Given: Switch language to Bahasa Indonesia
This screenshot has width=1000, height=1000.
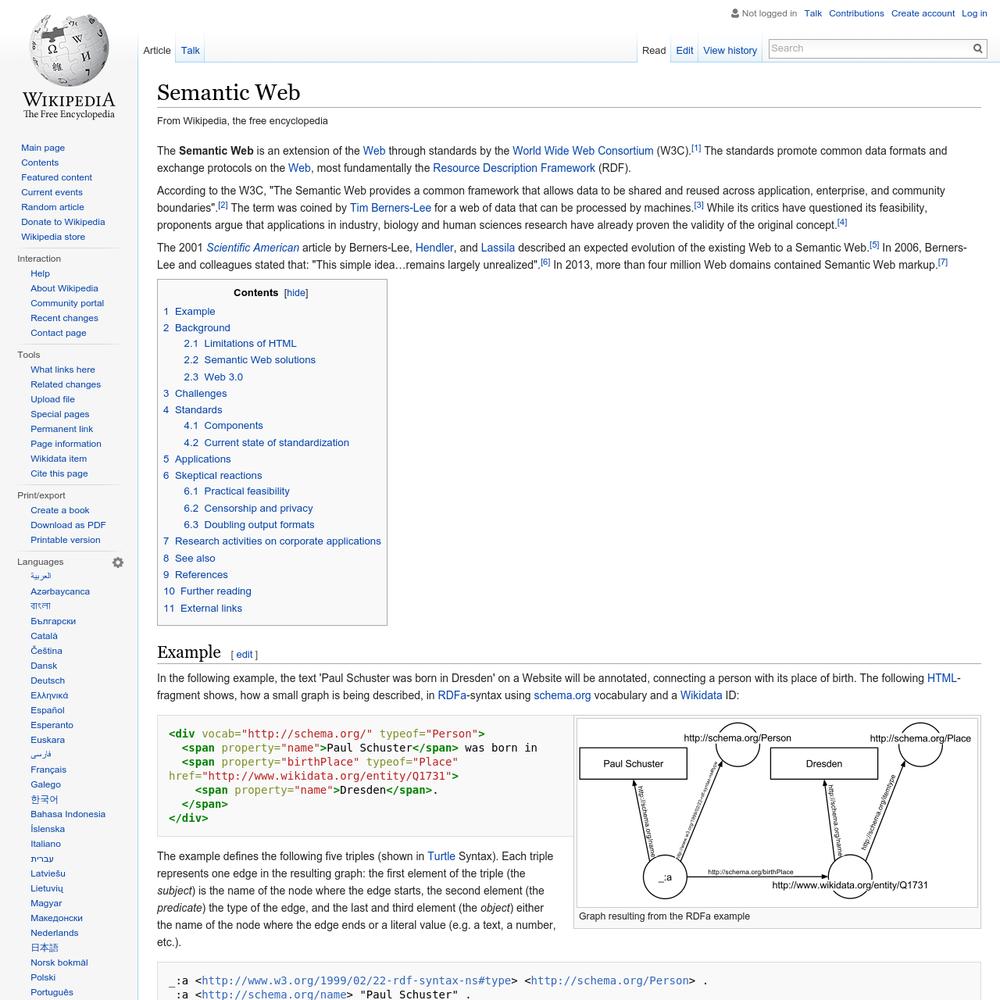Looking at the screenshot, I should pos(68,814).
